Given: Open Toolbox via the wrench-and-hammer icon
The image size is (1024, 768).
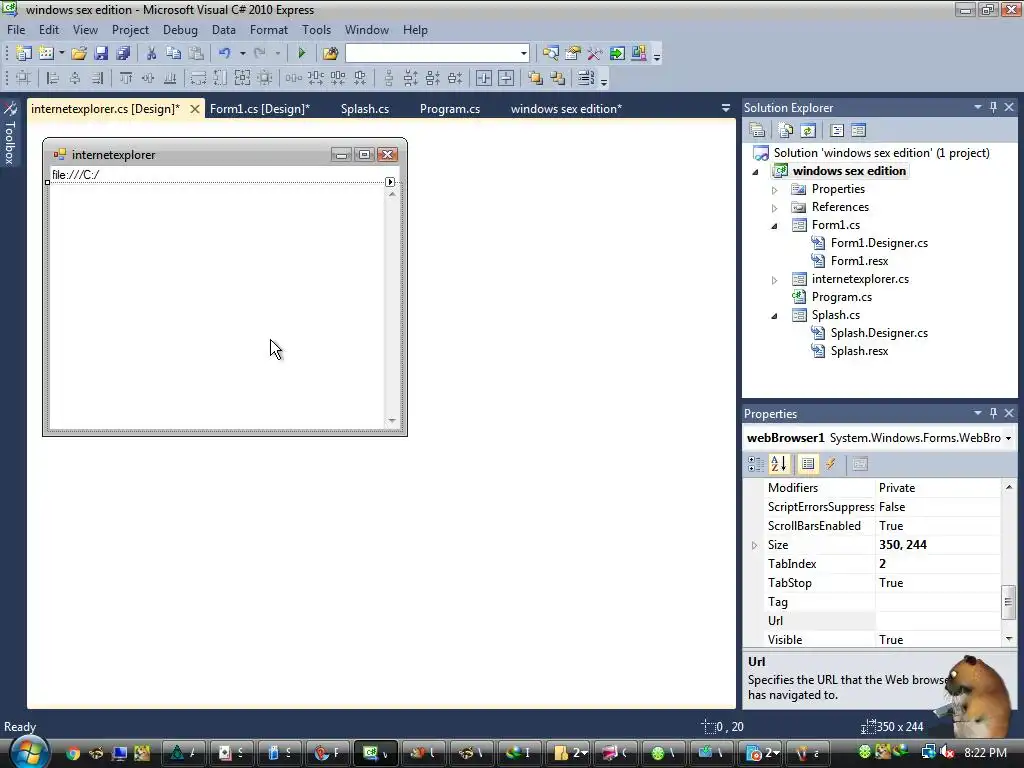Looking at the screenshot, I should 594,54.
